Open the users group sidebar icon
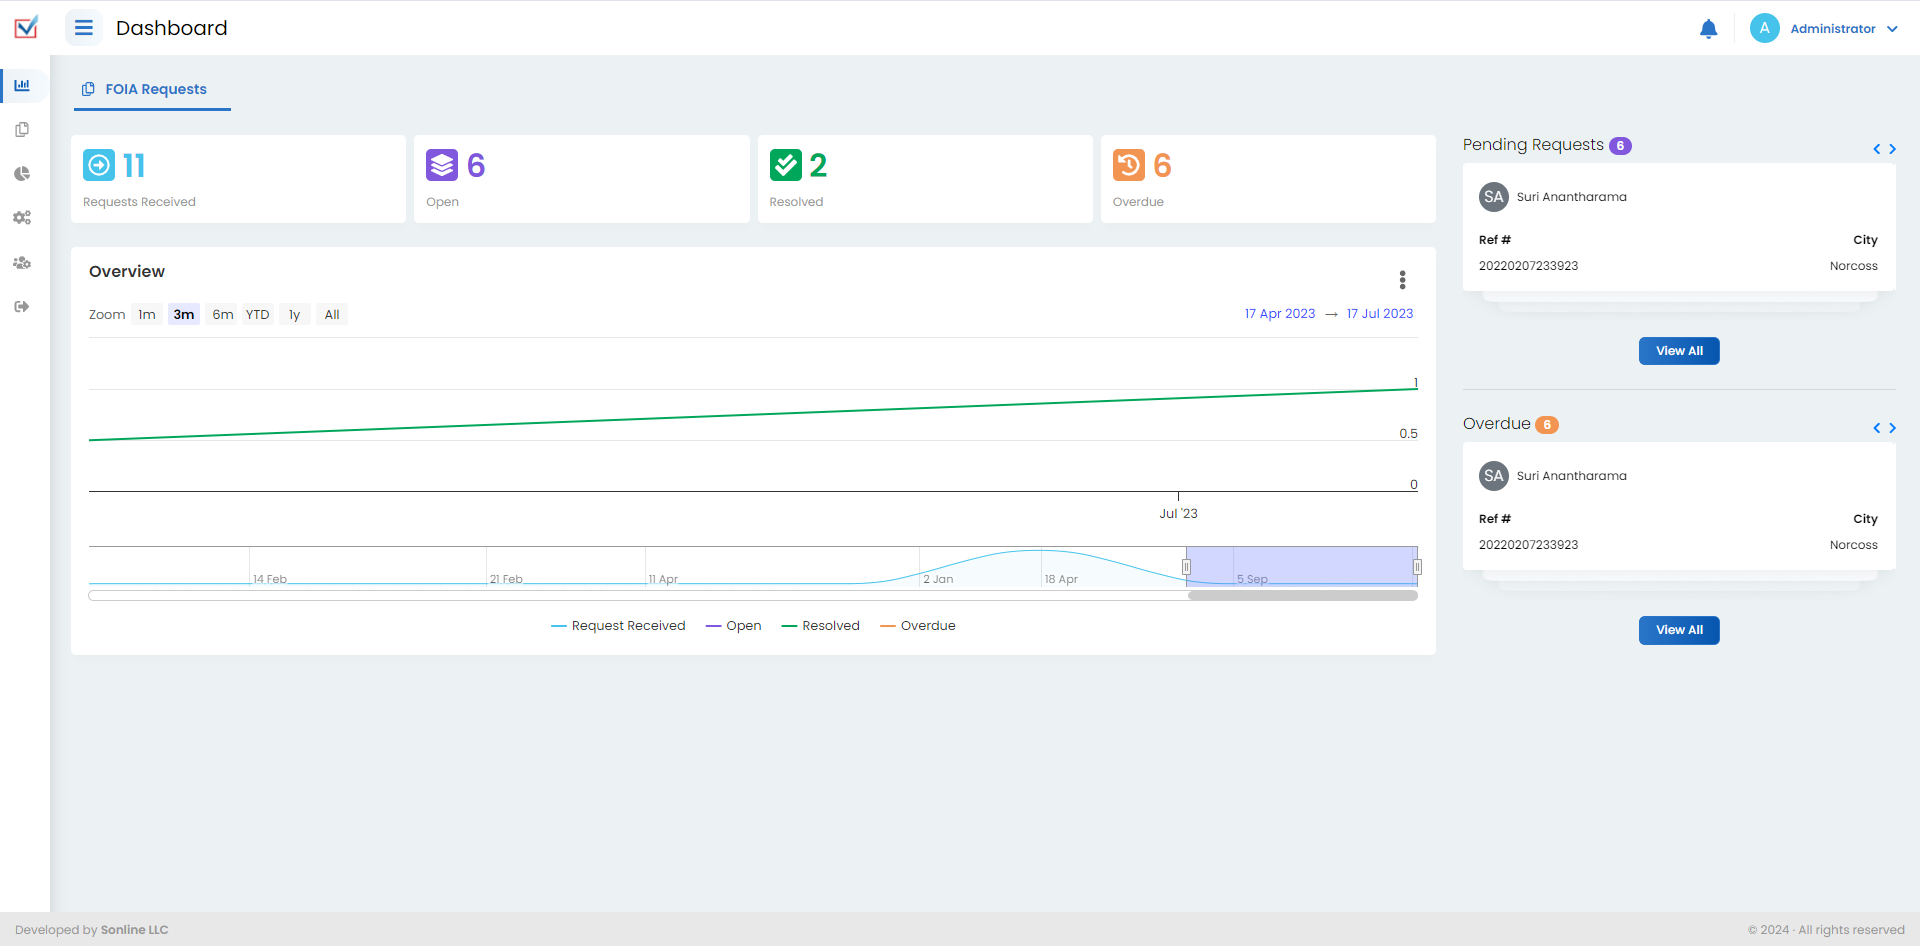1920x946 pixels. [x=22, y=263]
